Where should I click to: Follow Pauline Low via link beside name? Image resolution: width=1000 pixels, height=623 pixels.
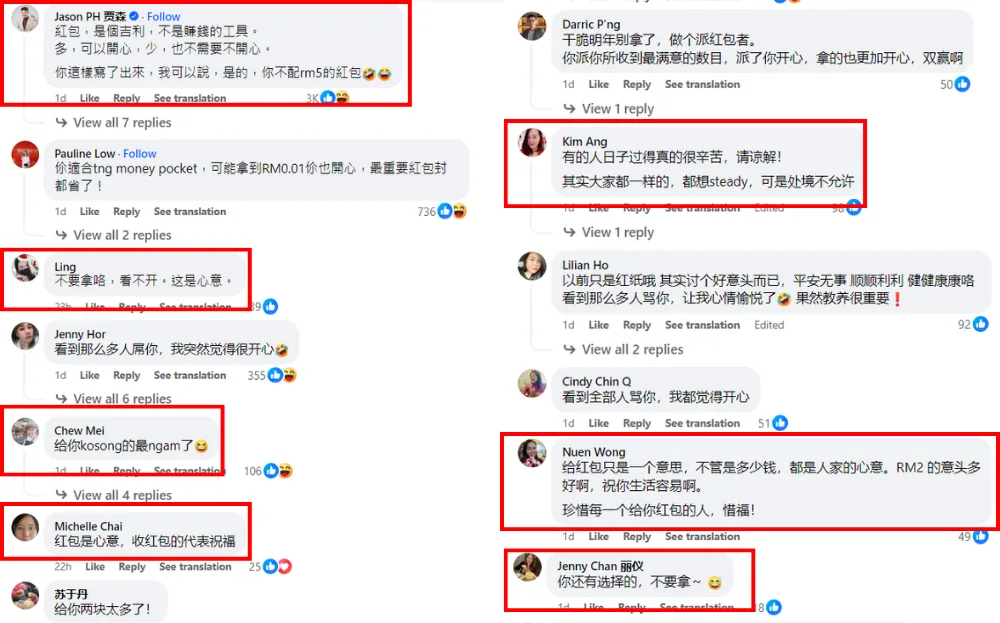140,154
